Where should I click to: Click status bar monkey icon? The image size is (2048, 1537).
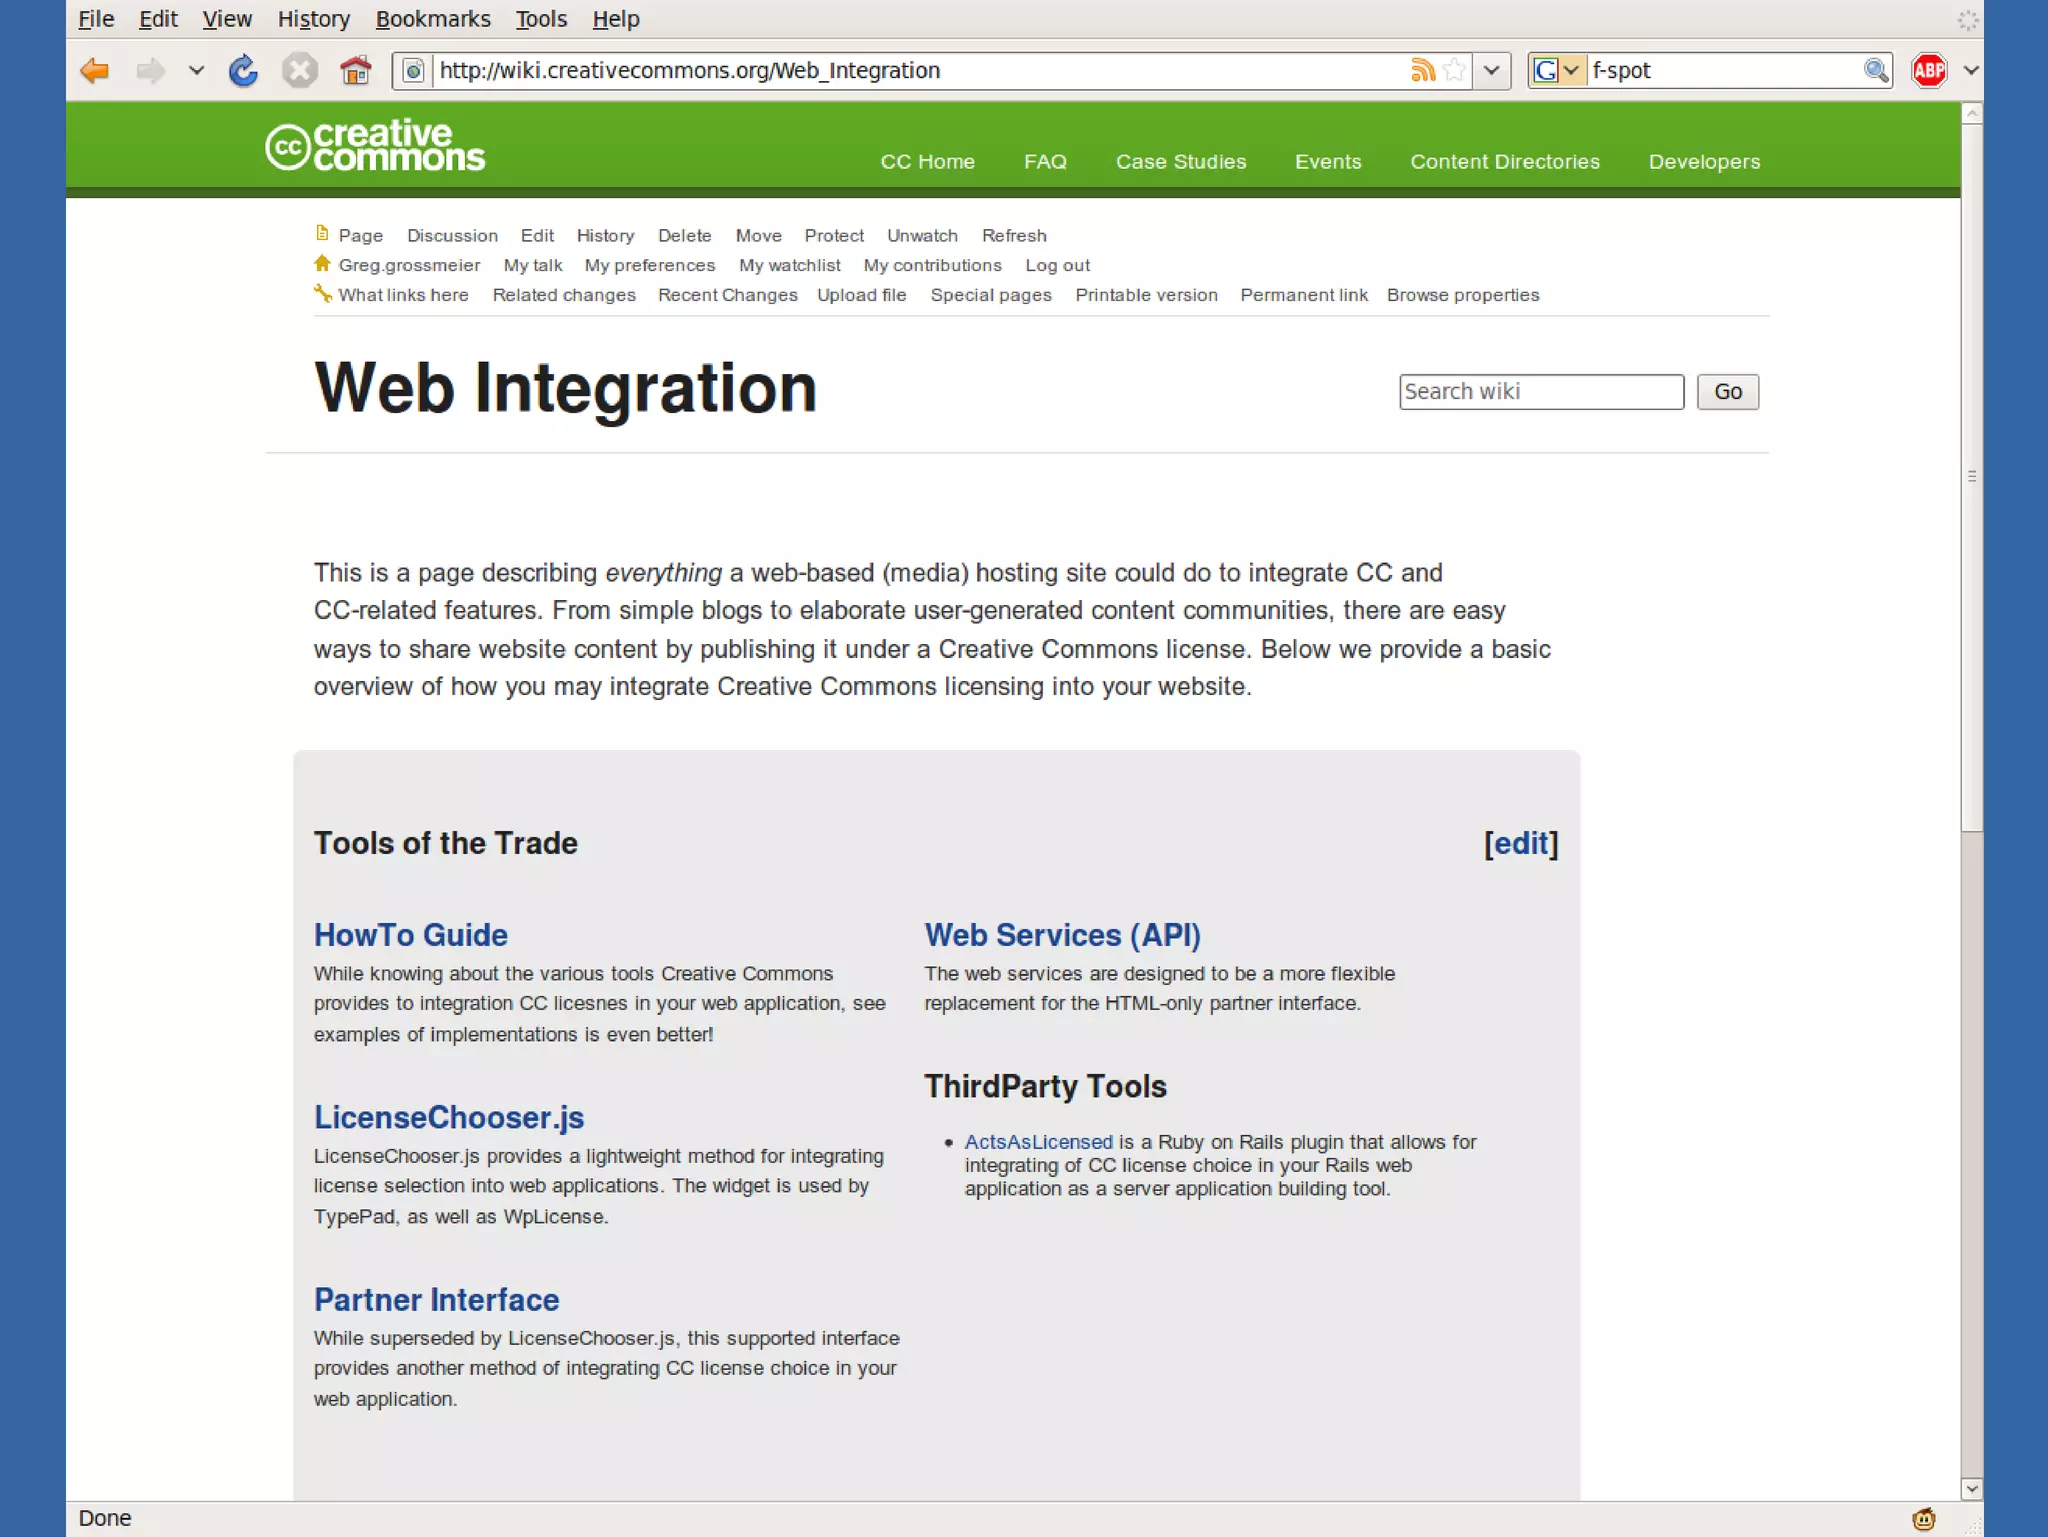1923,1519
